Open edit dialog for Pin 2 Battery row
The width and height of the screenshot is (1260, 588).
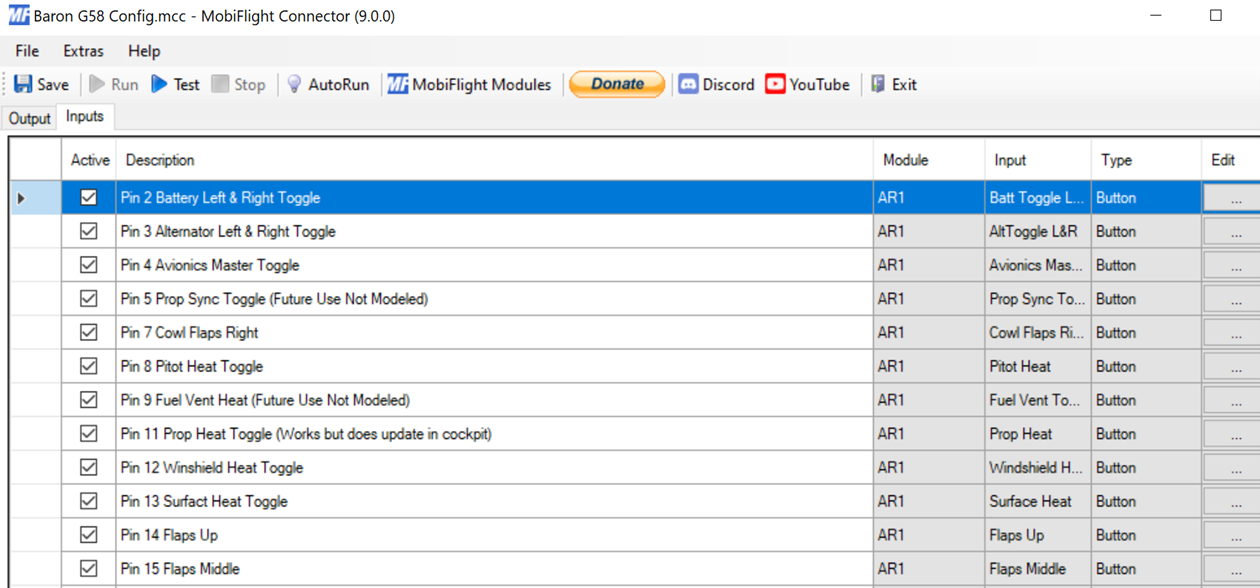(x=1232, y=198)
